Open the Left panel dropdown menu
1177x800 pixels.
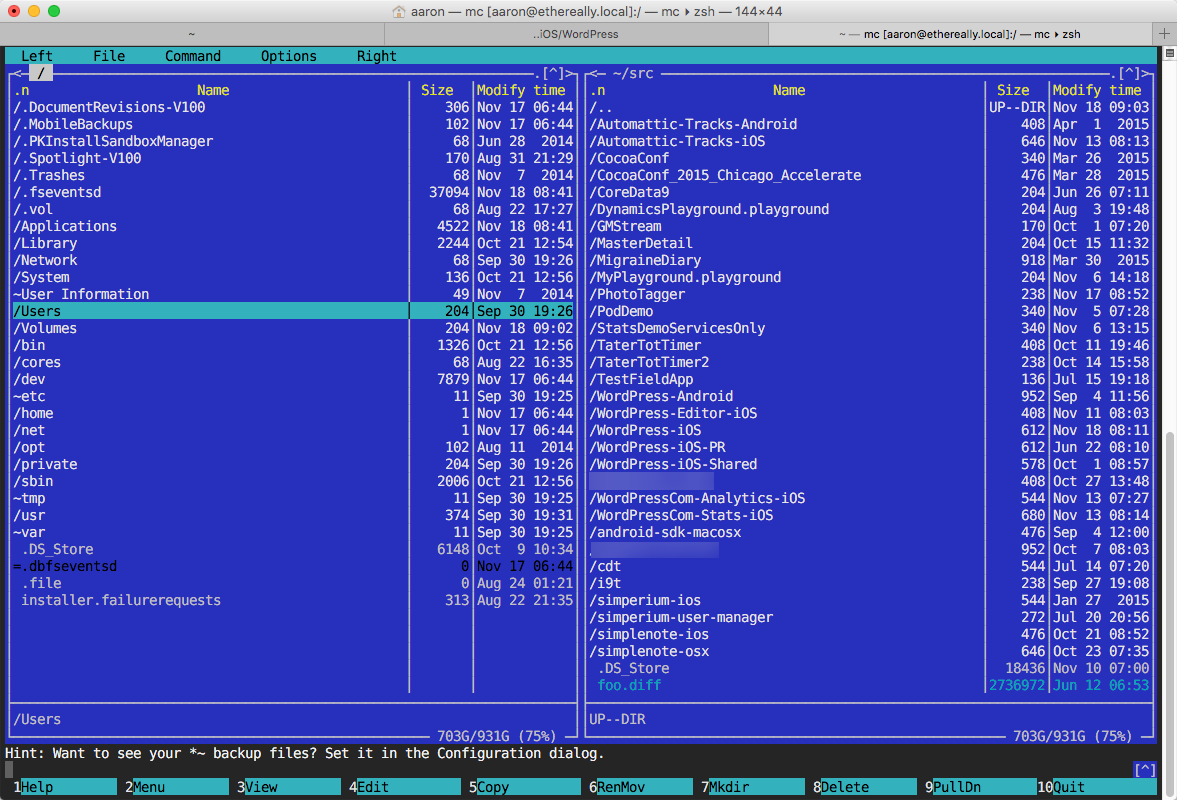pos(37,56)
